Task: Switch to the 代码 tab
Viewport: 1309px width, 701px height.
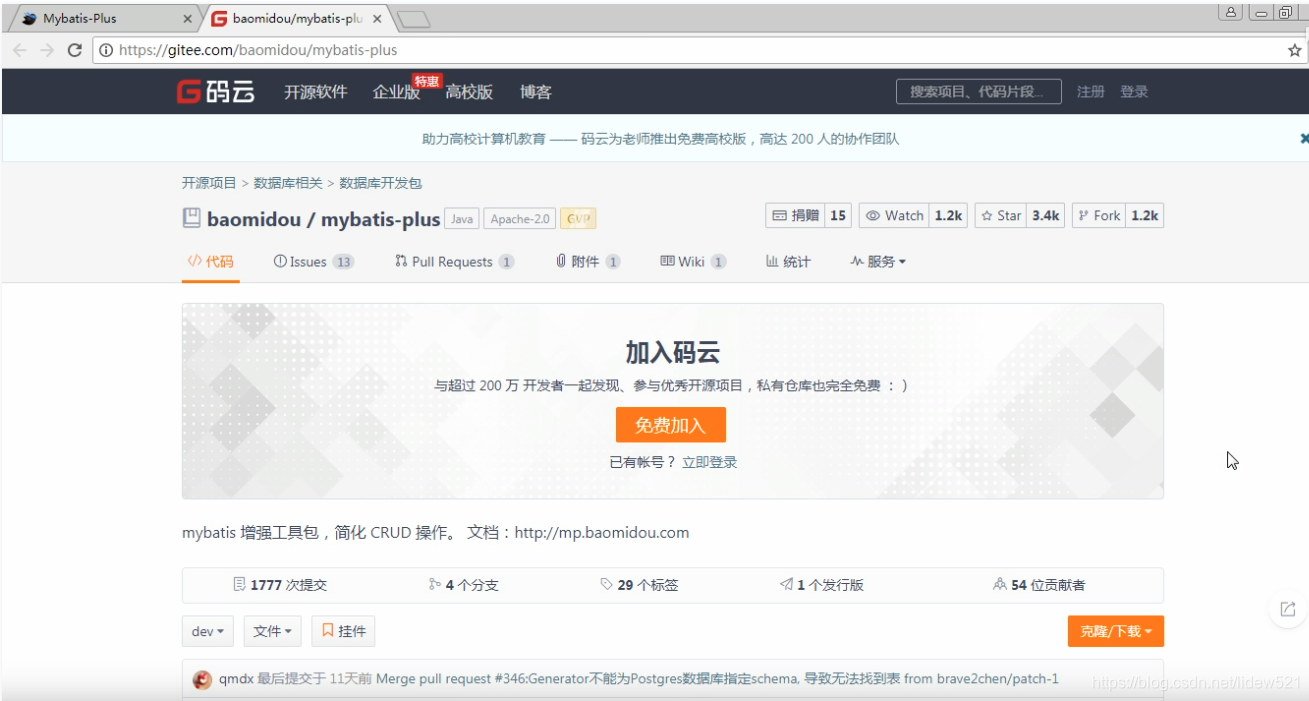Action: 210,261
